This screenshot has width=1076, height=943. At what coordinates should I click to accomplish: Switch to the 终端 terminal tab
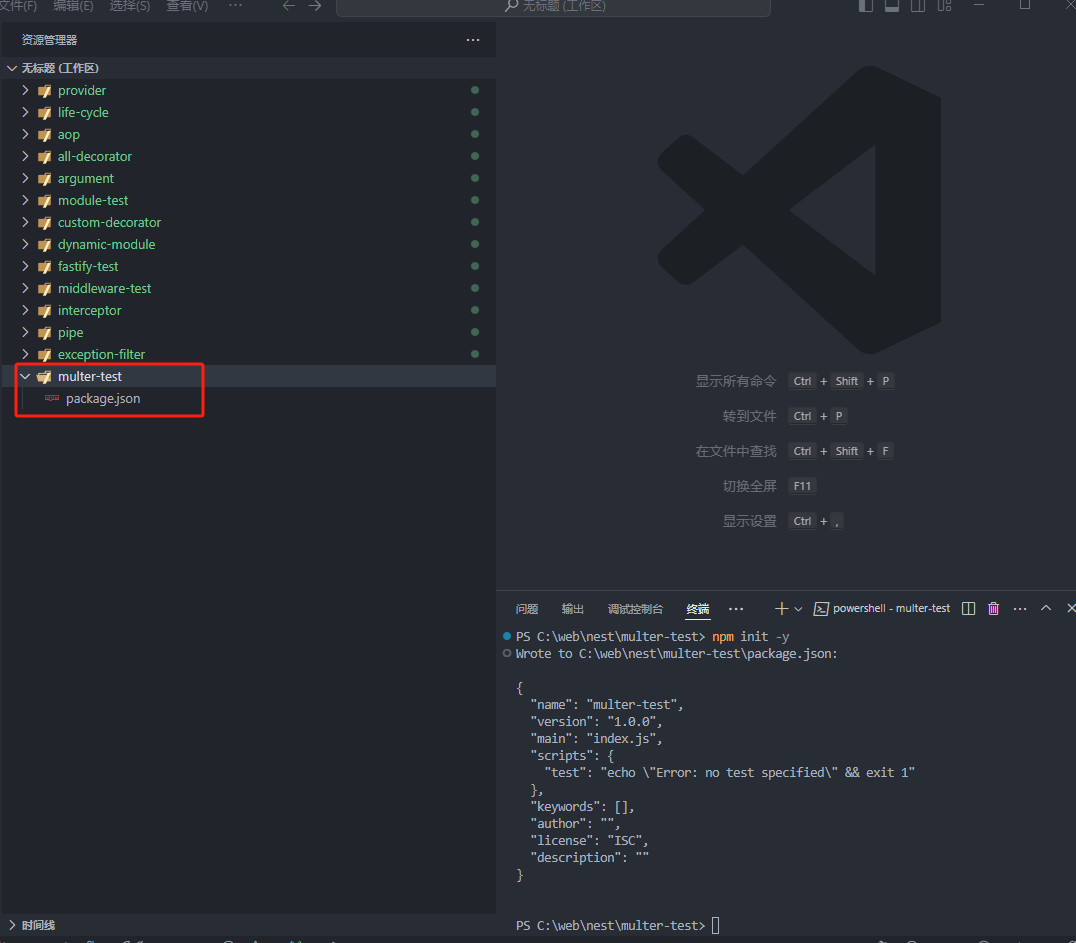(x=698, y=609)
